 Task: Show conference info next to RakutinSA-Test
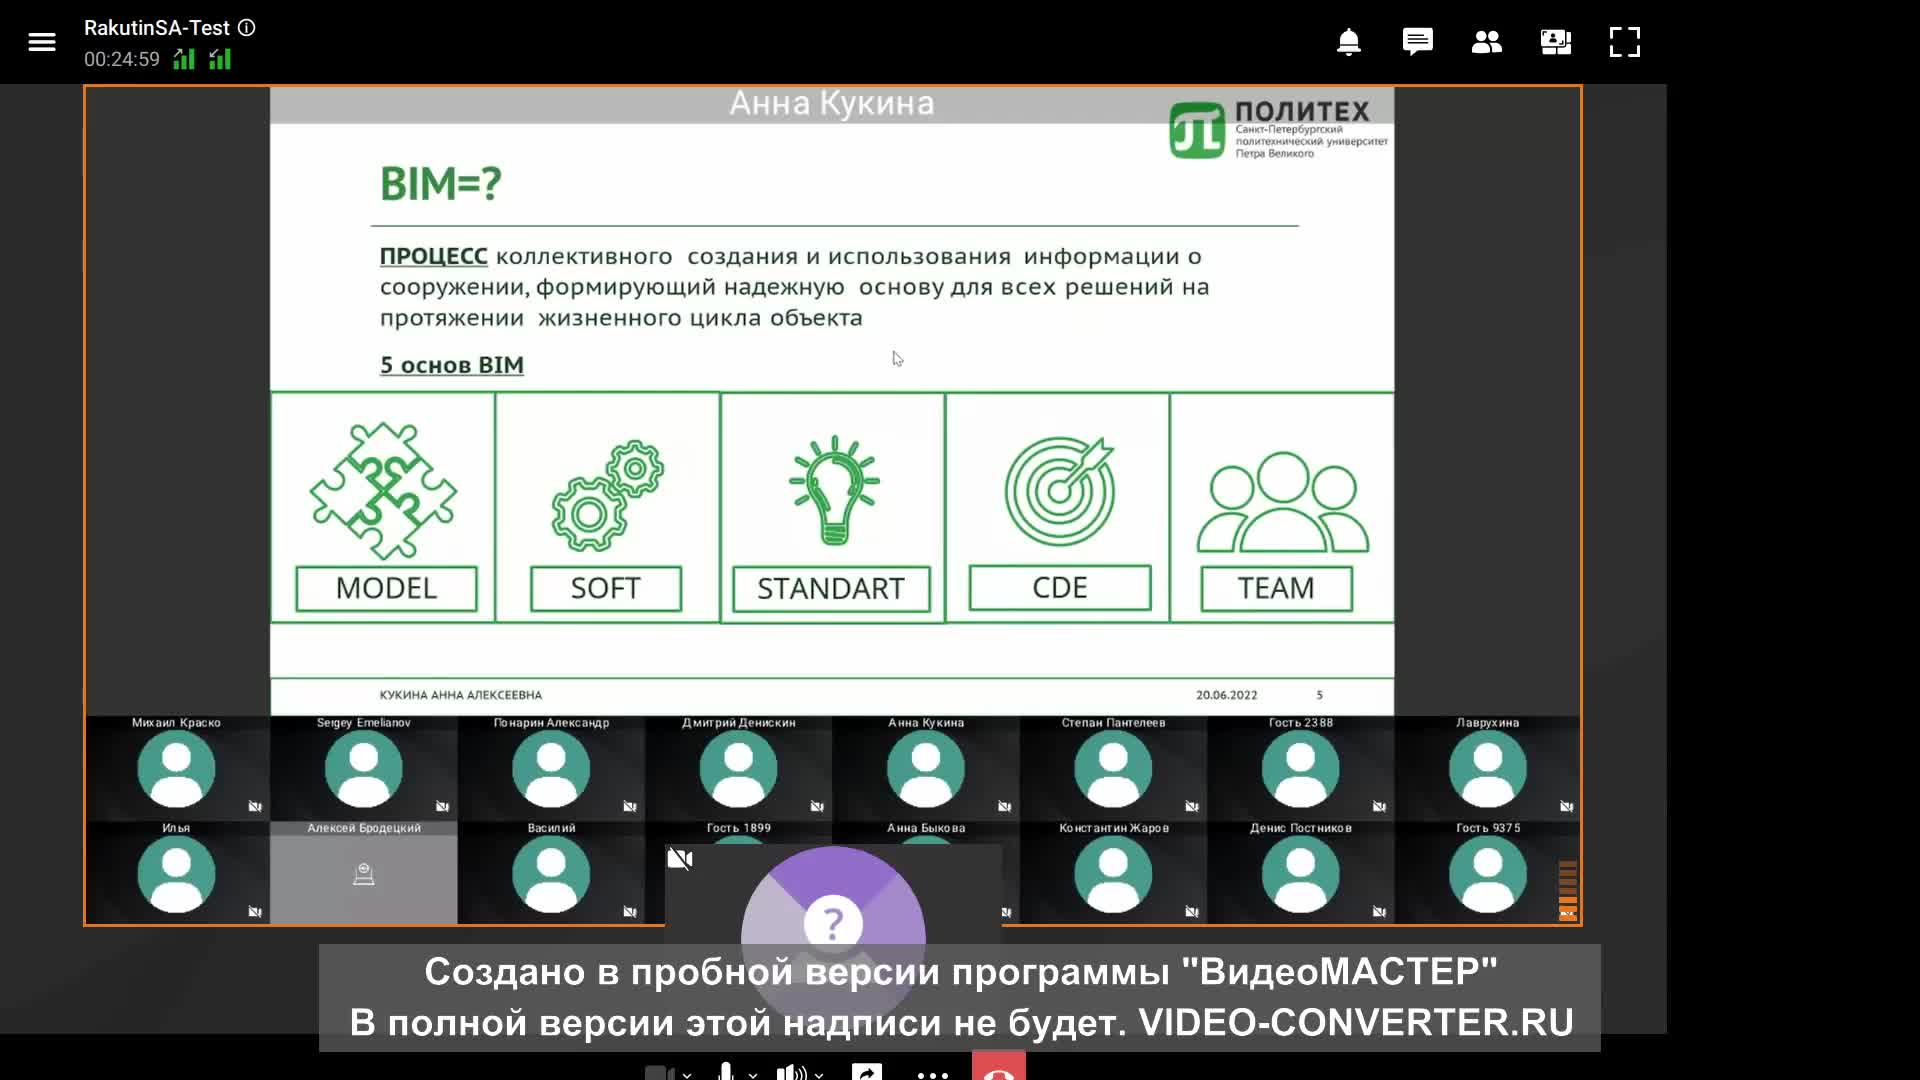coord(247,28)
